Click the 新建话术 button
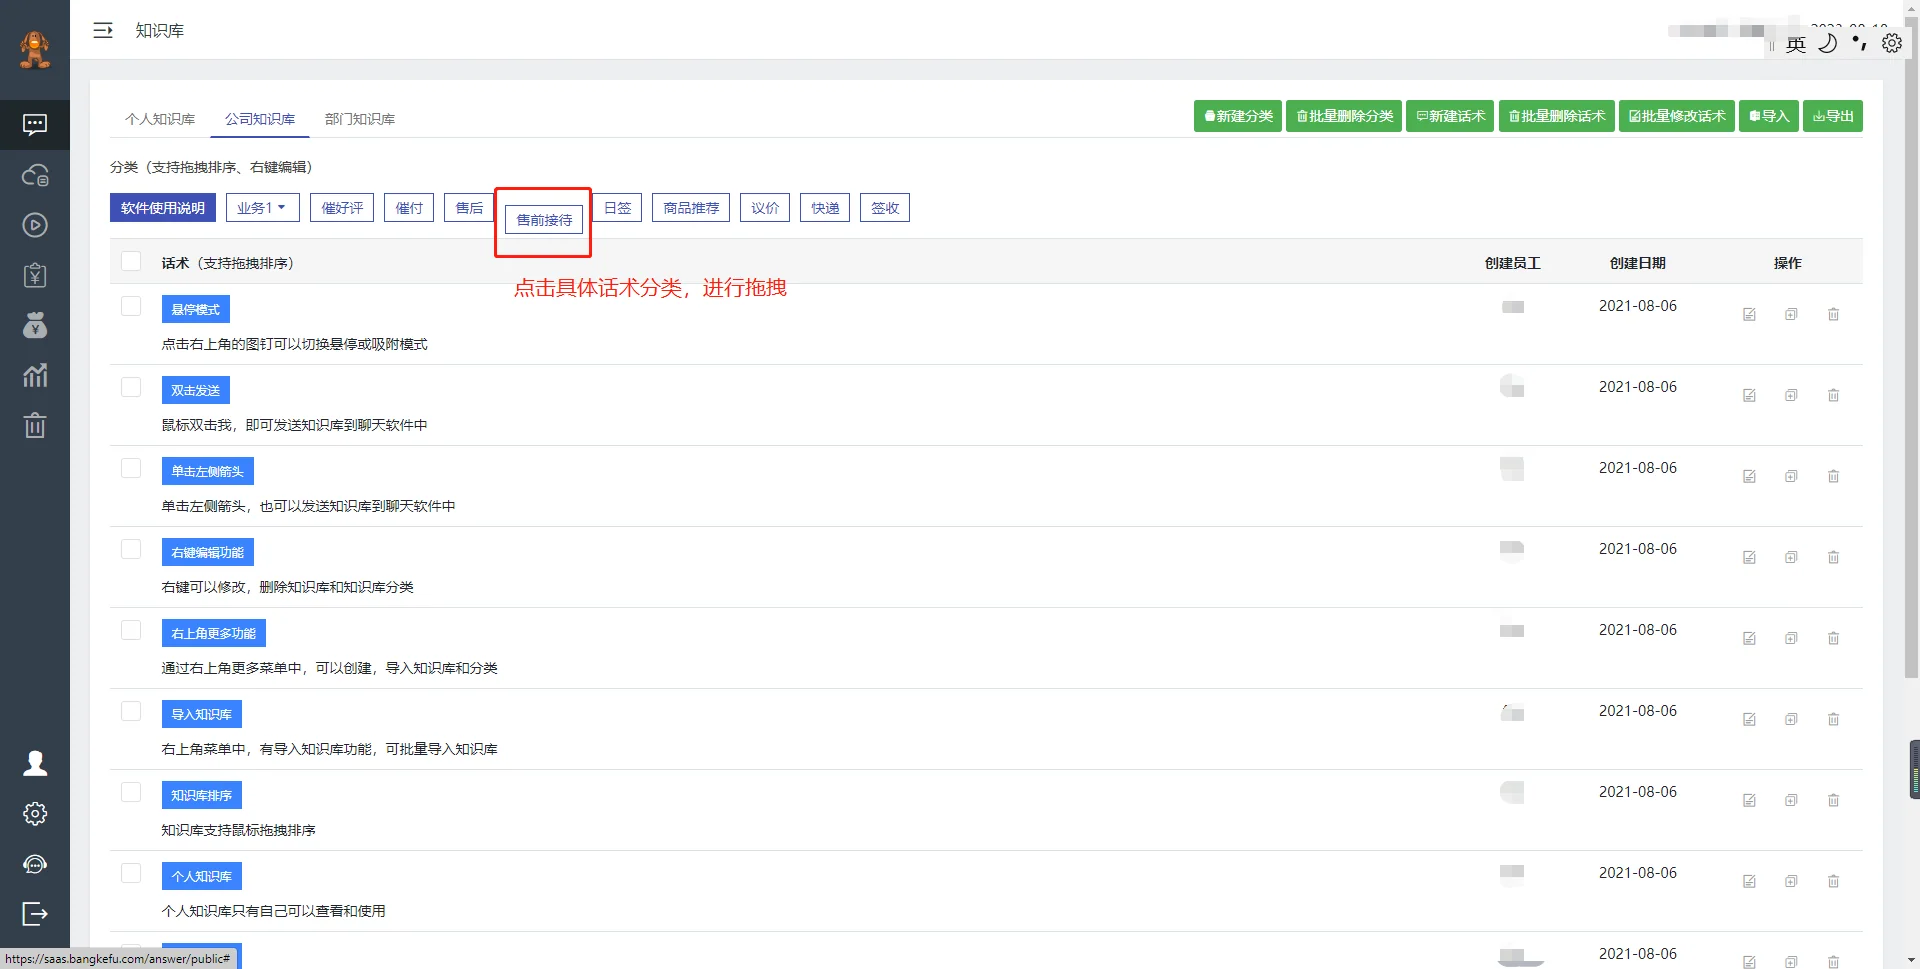Image resolution: width=1920 pixels, height=969 pixels. pos(1450,116)
